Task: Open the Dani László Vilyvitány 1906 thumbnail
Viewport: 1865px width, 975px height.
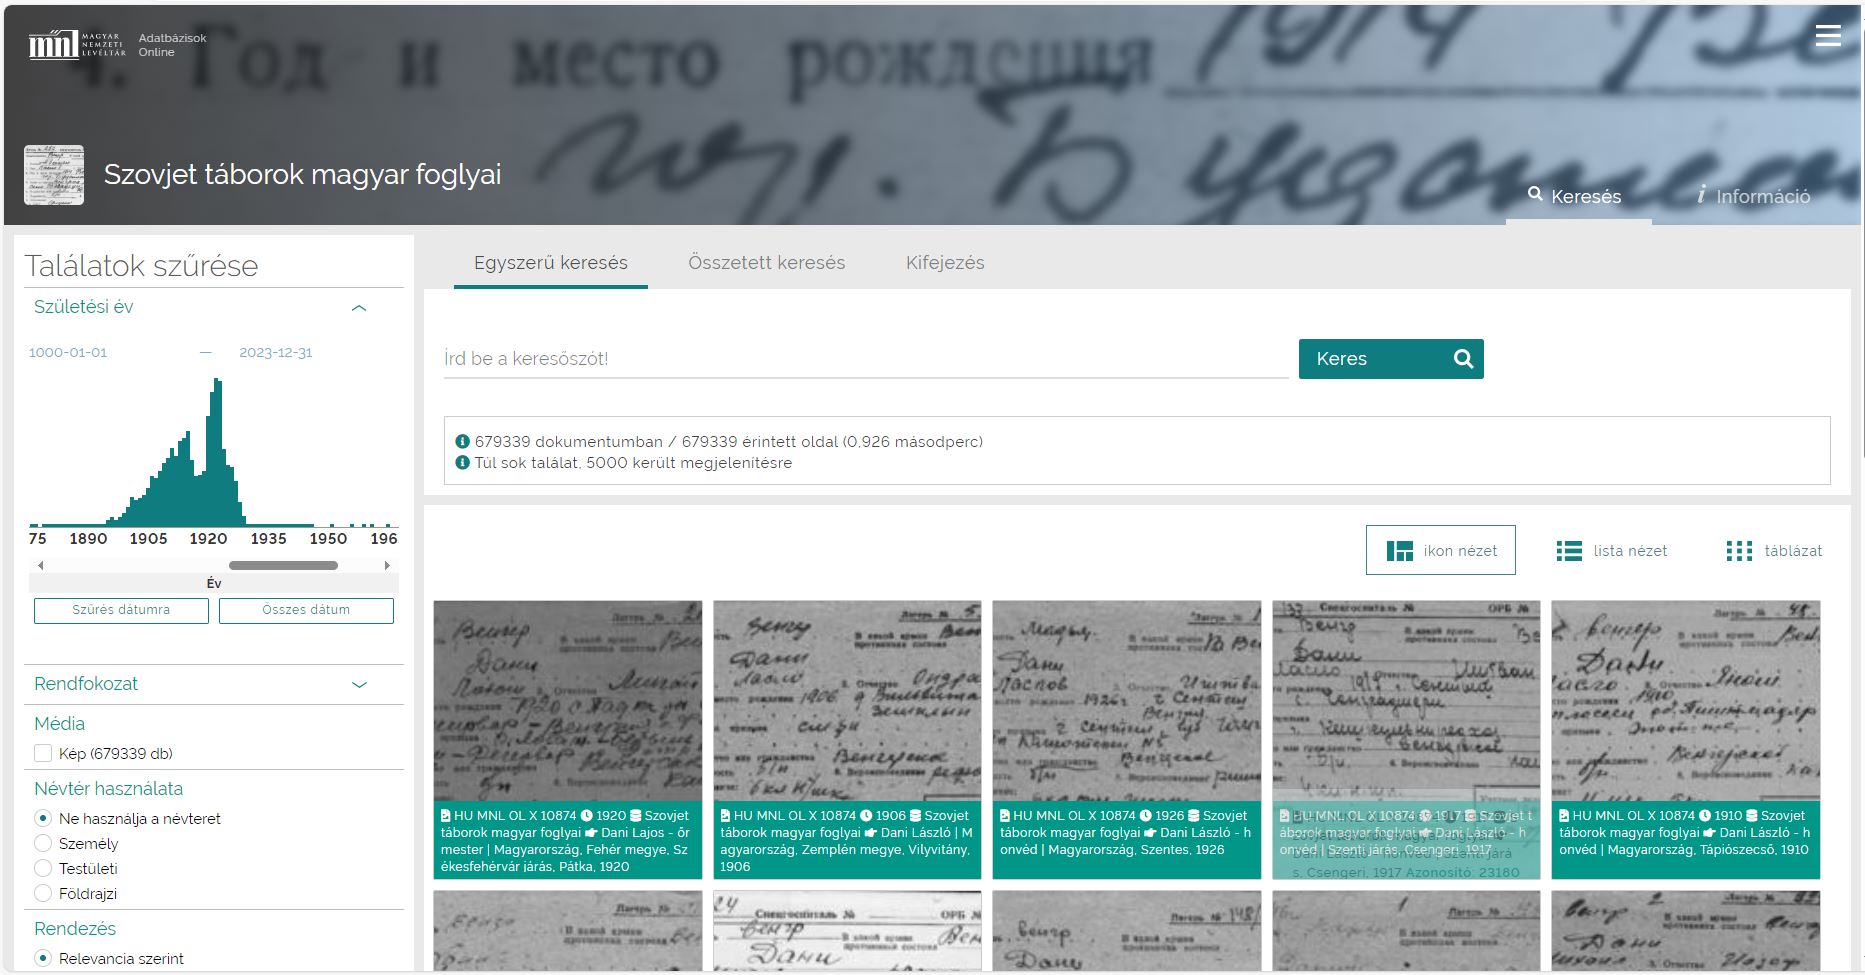Action: tap(847, 701)
